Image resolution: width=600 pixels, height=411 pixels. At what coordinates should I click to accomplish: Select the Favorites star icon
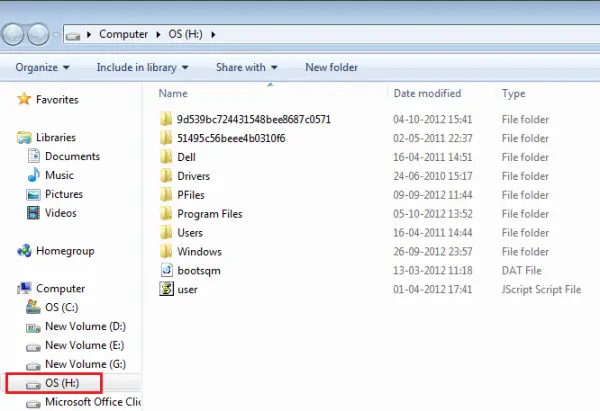point(24,99)
